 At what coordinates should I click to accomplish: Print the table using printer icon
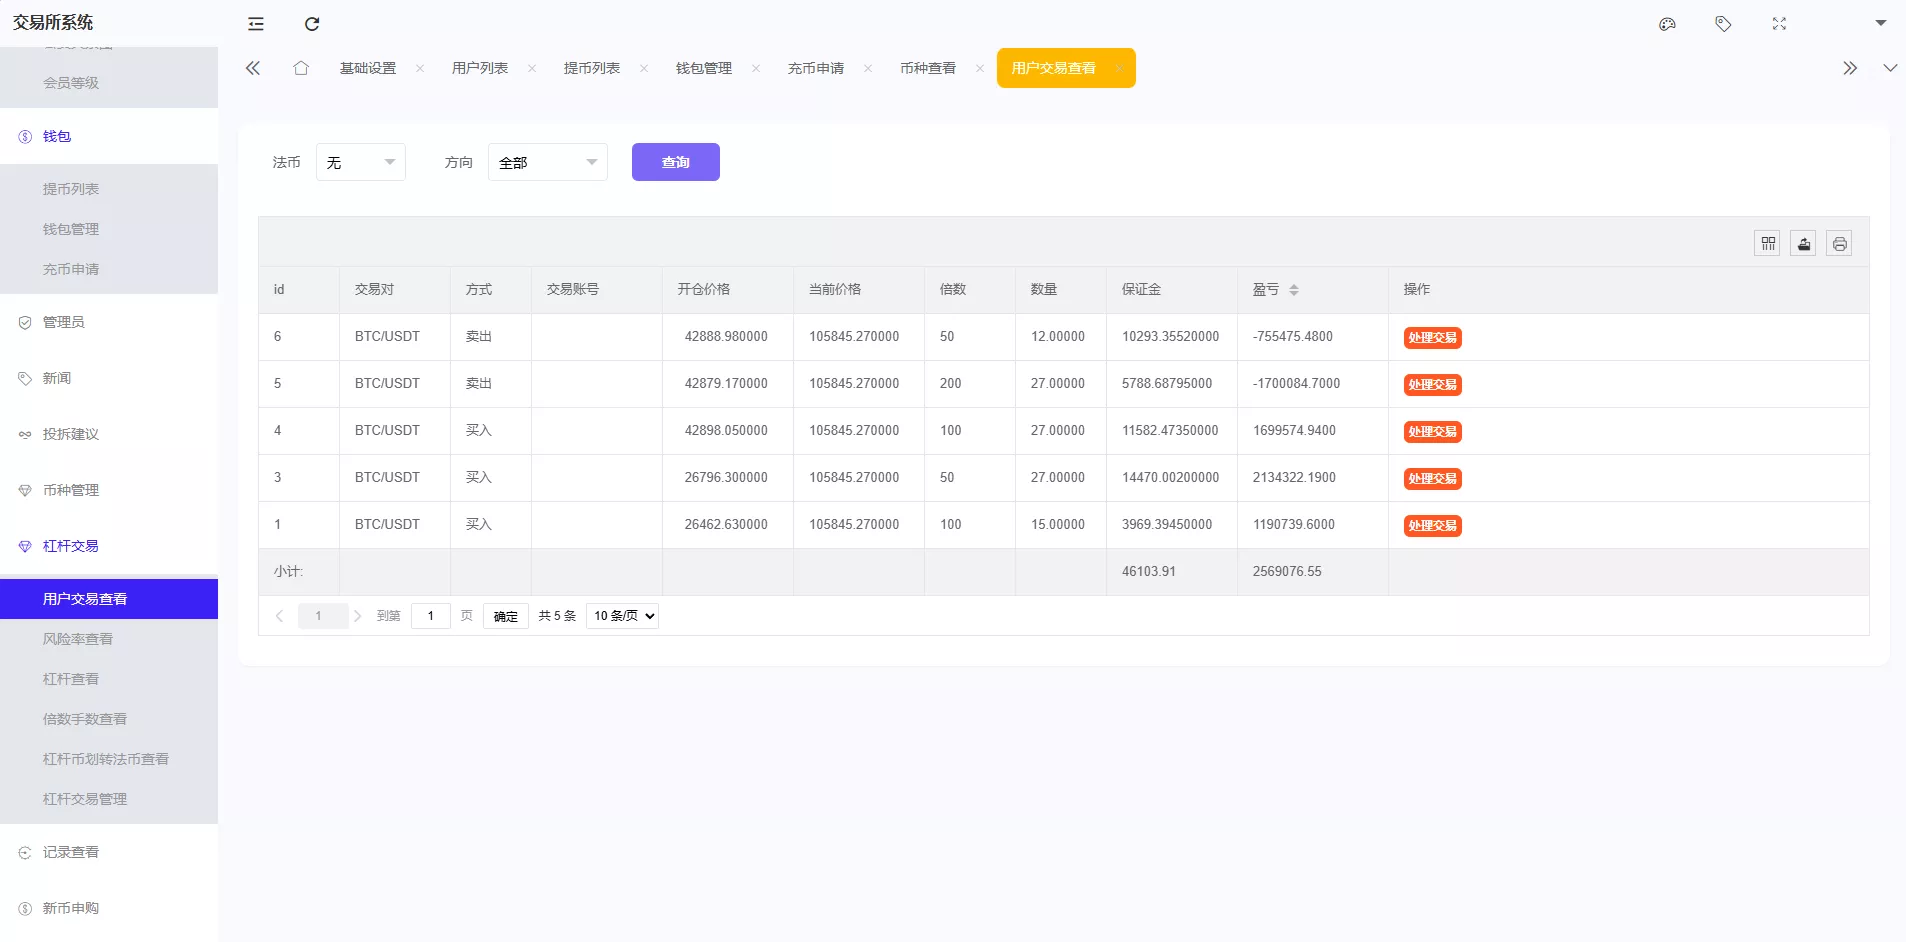pos(1840,243)
